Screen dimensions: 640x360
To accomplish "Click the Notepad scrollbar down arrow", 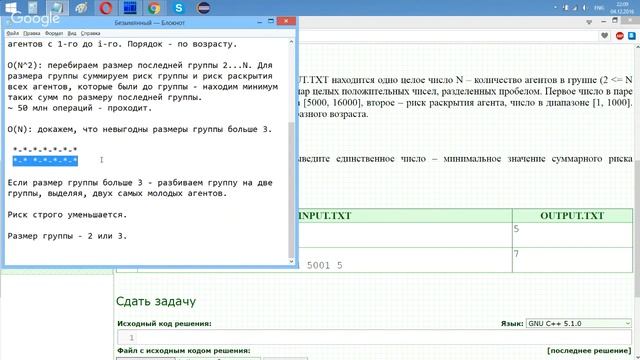I will pos(291,261).
